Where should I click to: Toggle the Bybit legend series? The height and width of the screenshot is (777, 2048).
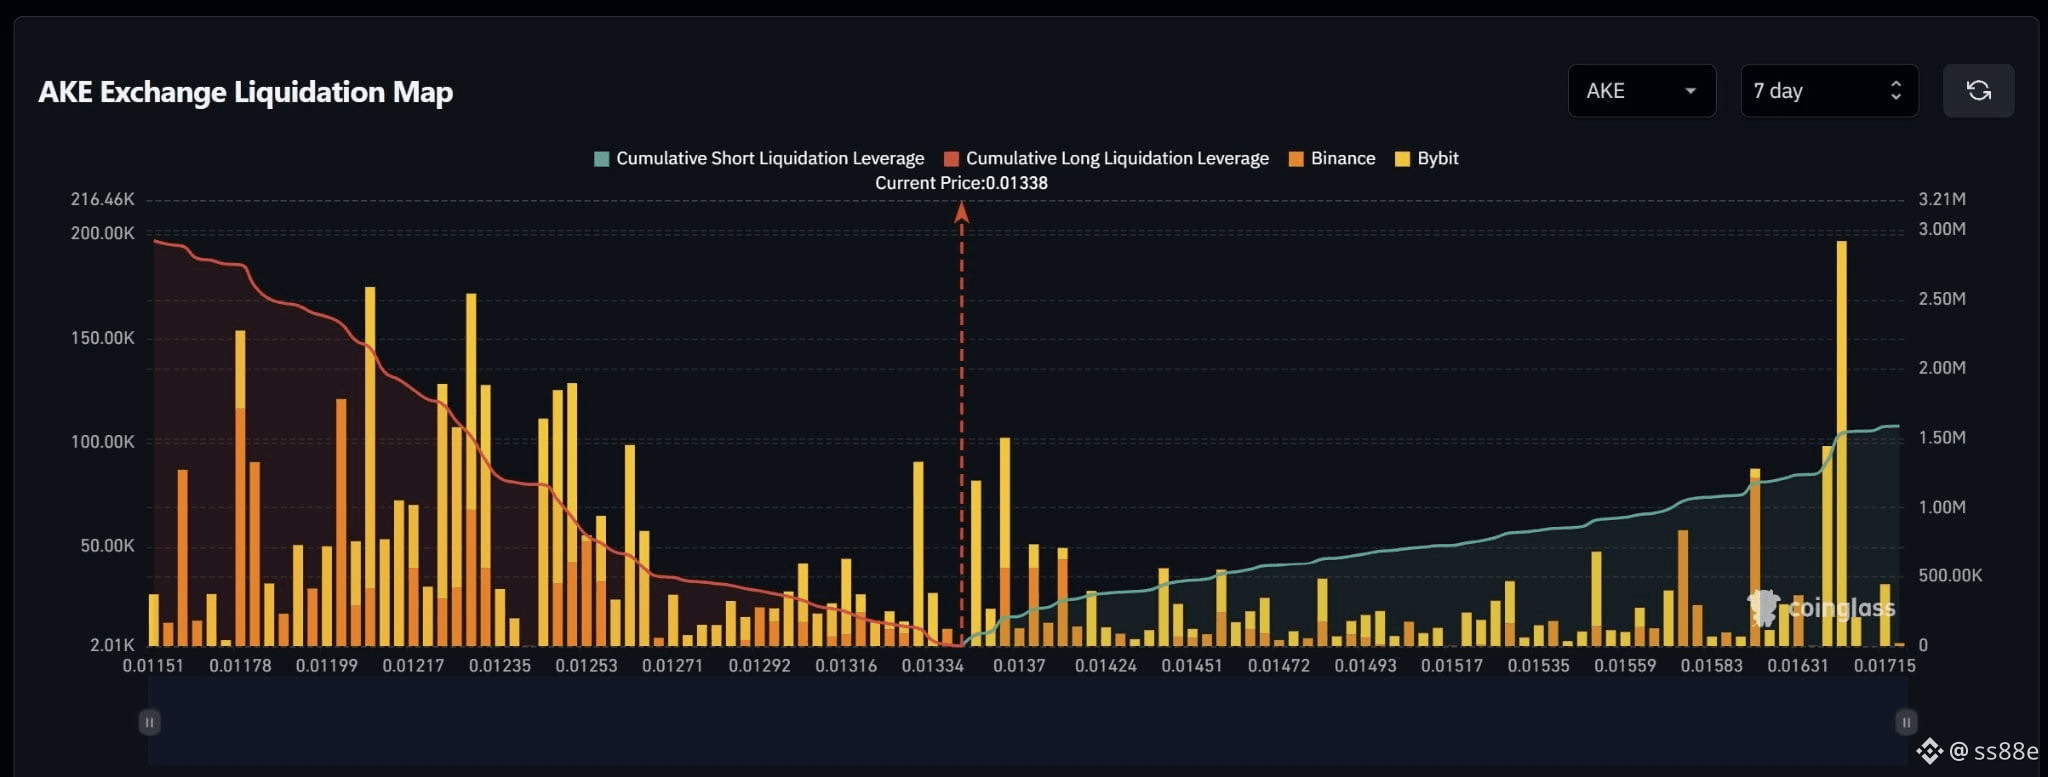1427,158
